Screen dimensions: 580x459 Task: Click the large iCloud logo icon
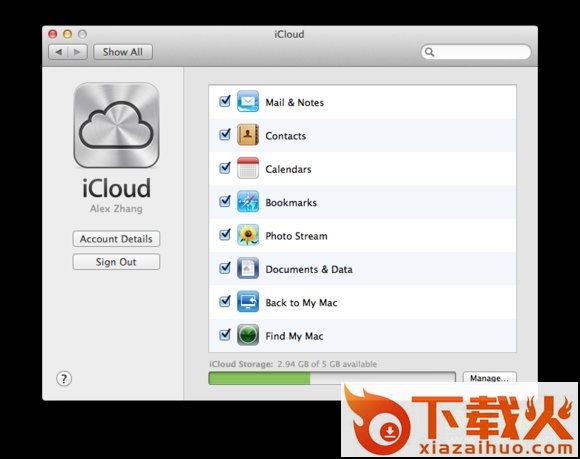(x=117, y=125)
